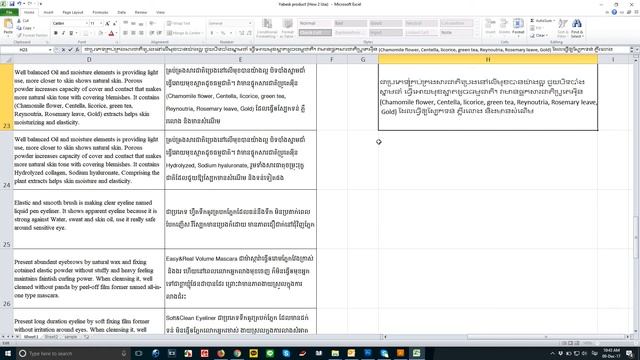Click the Insert Function fx button

[77, 50]
